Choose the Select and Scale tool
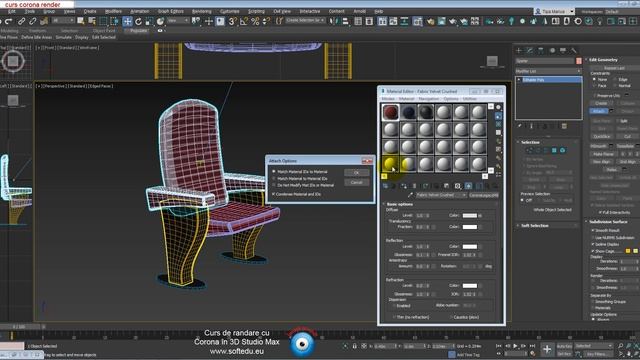 pos(149,21)
